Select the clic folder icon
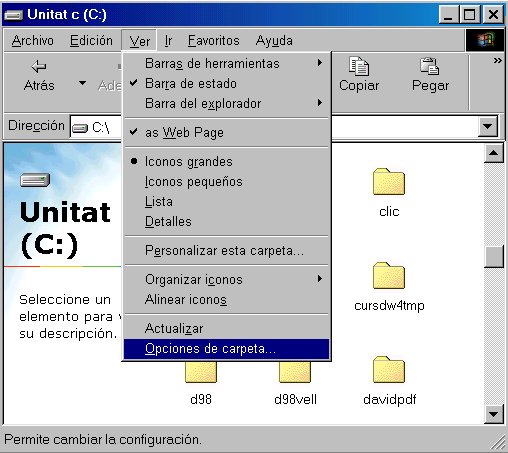The image size is (508, 453). (x=389, y=181)
